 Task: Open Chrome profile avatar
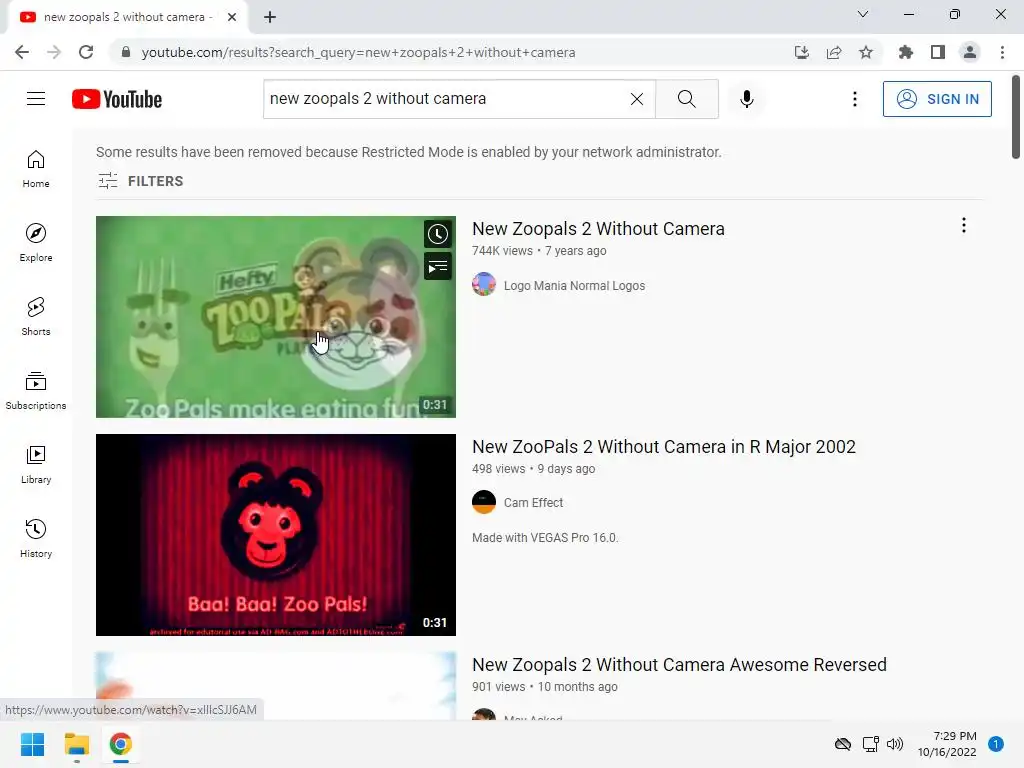[x=970, y=52]
